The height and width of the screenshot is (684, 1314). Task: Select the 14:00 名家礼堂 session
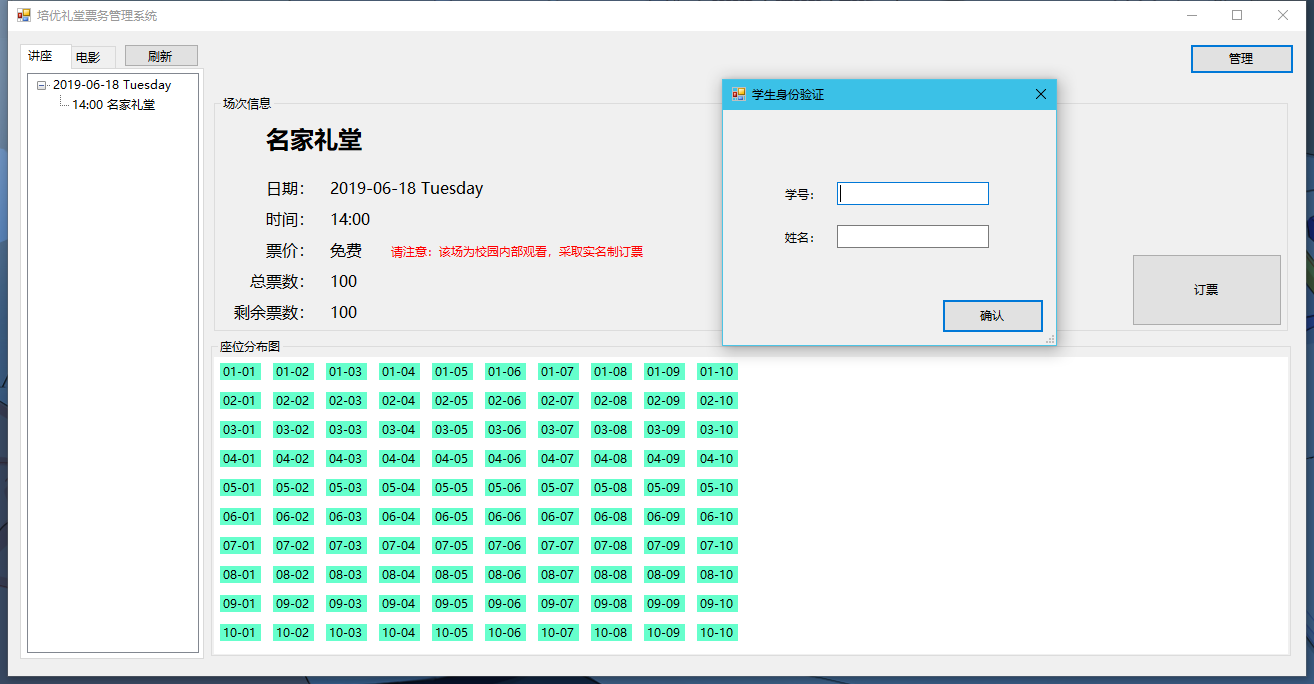point(113,104)
